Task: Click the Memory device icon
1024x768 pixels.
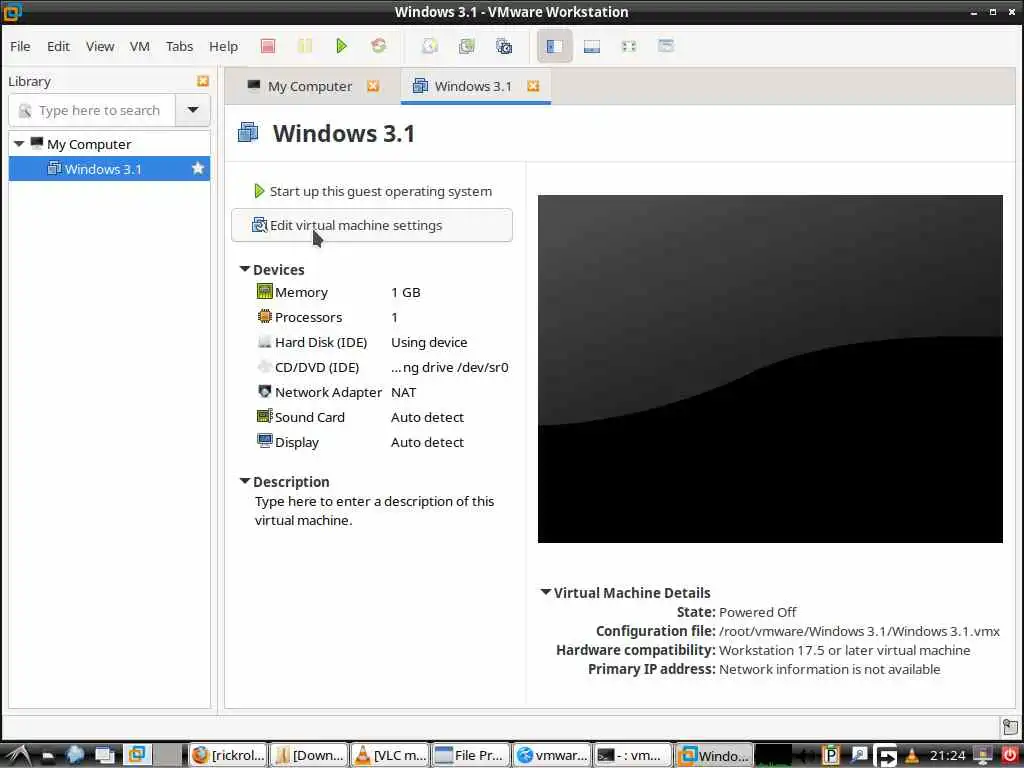Action: click(264, 291)
